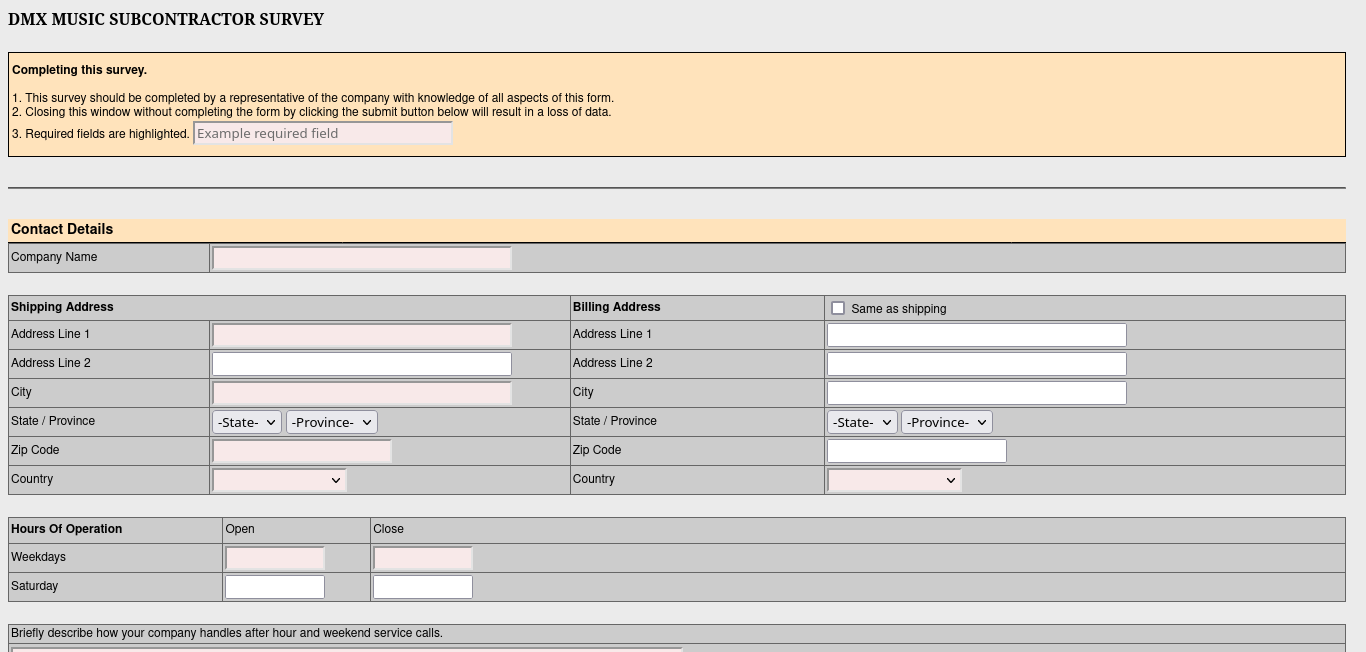Open the billing State dropdown

(x=862, y=422)
